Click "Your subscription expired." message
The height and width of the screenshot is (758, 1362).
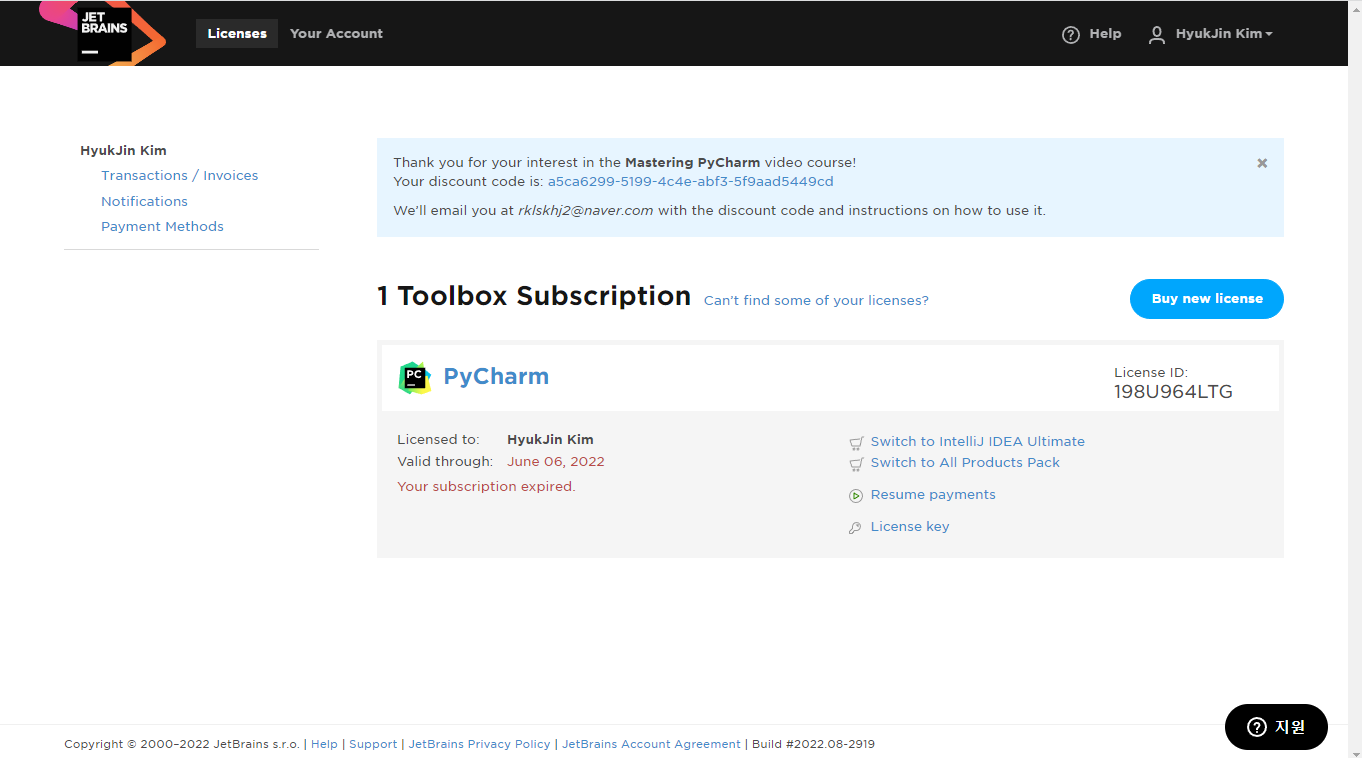486,487
